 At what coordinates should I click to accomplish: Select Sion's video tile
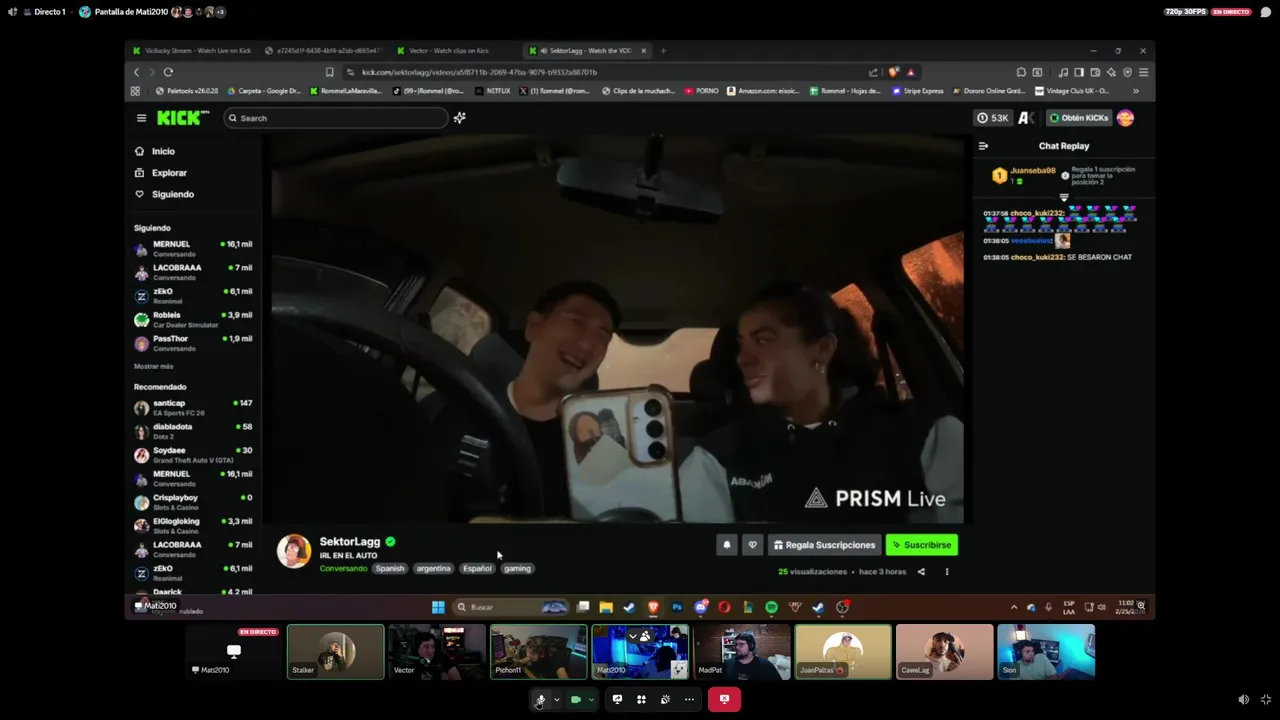tap(1046, 652)
